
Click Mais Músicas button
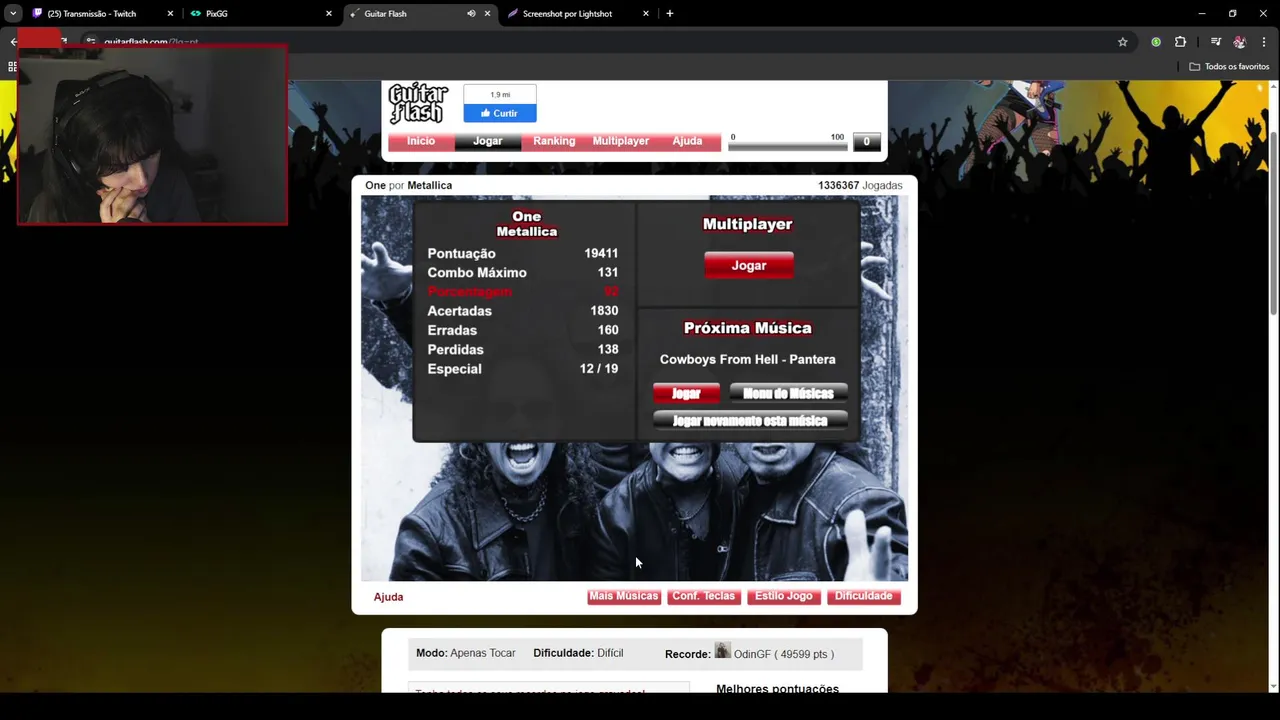(624, 596)
